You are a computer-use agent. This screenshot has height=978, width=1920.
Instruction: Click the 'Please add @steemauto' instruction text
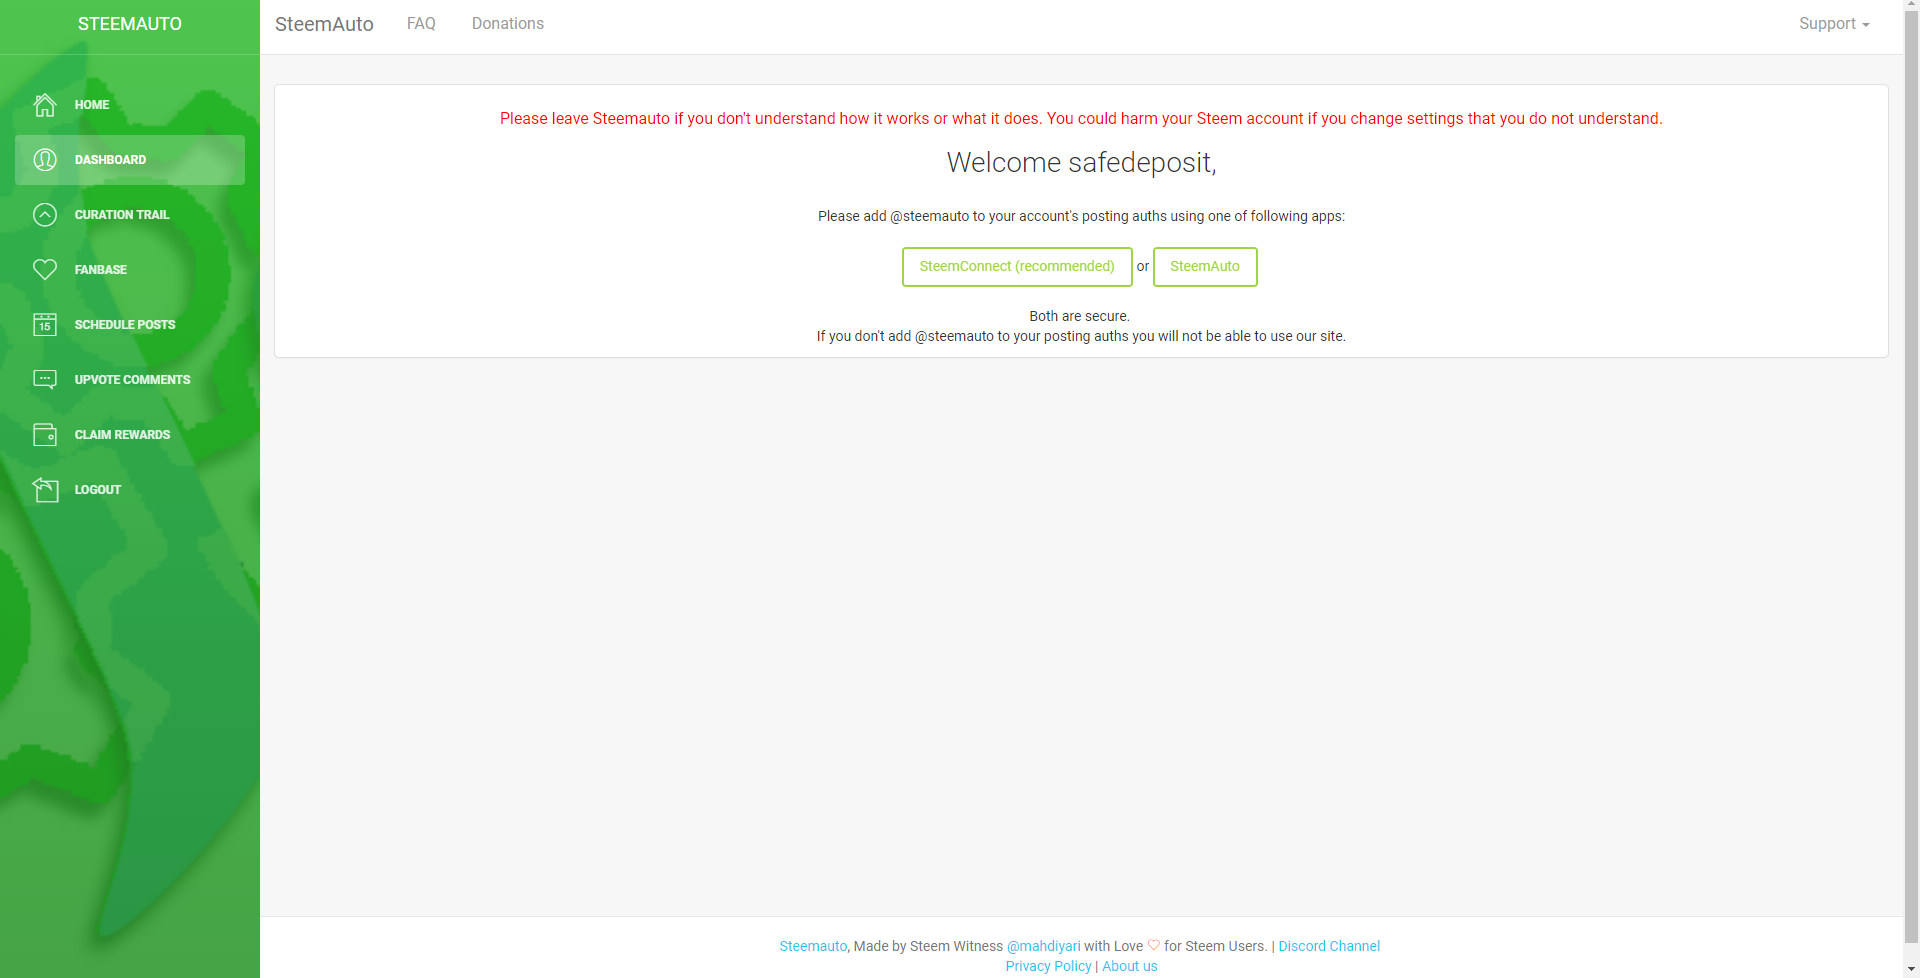coord(1081,216)
